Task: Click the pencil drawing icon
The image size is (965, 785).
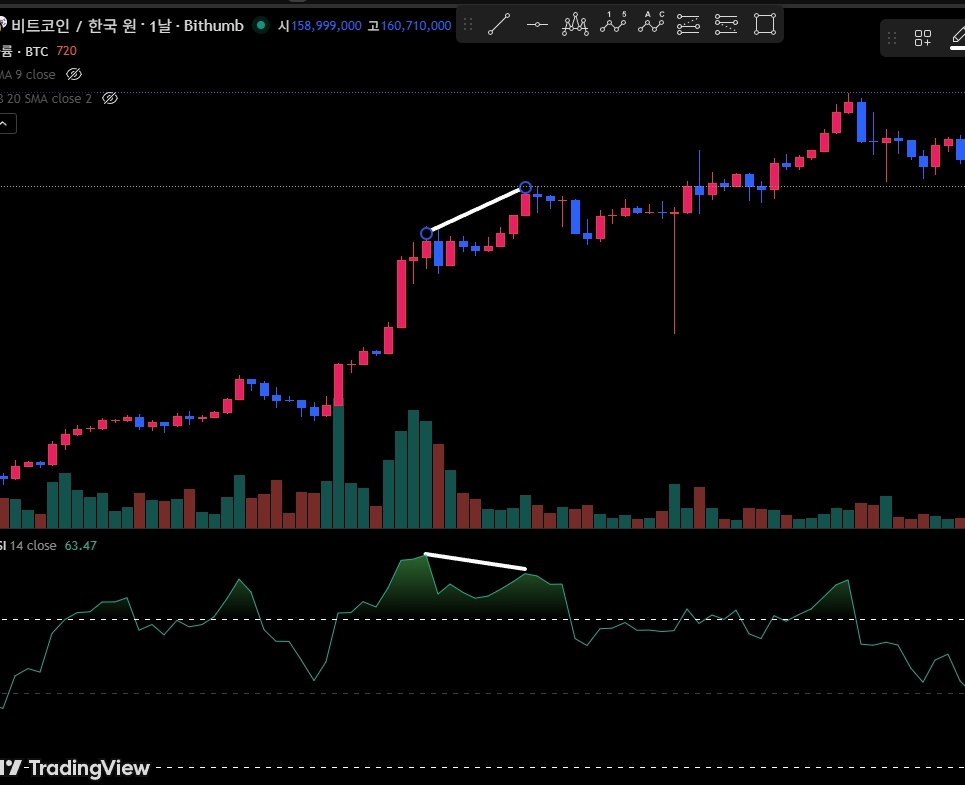Action: pos(958,37)
